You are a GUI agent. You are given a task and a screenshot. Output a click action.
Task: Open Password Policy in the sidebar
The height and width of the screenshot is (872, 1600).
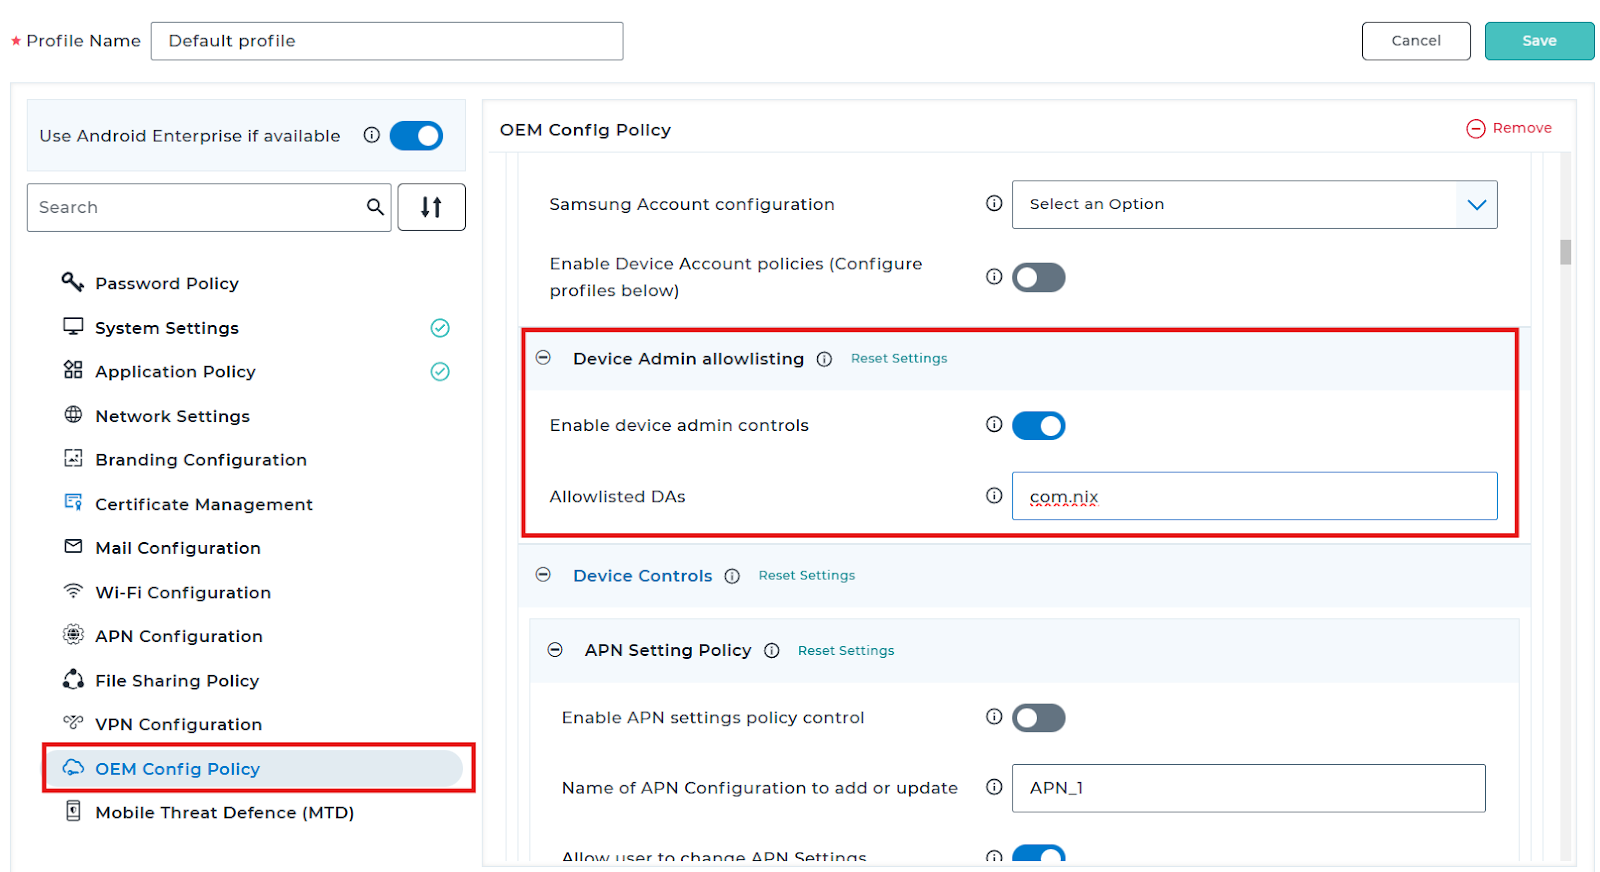click(167, 283)
